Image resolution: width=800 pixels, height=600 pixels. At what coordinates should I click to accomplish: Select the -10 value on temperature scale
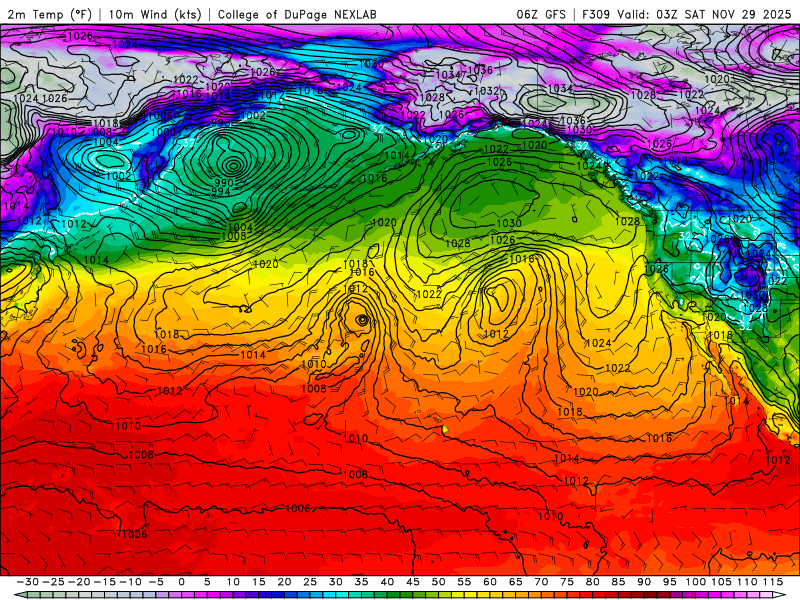(x=130, y=582)
